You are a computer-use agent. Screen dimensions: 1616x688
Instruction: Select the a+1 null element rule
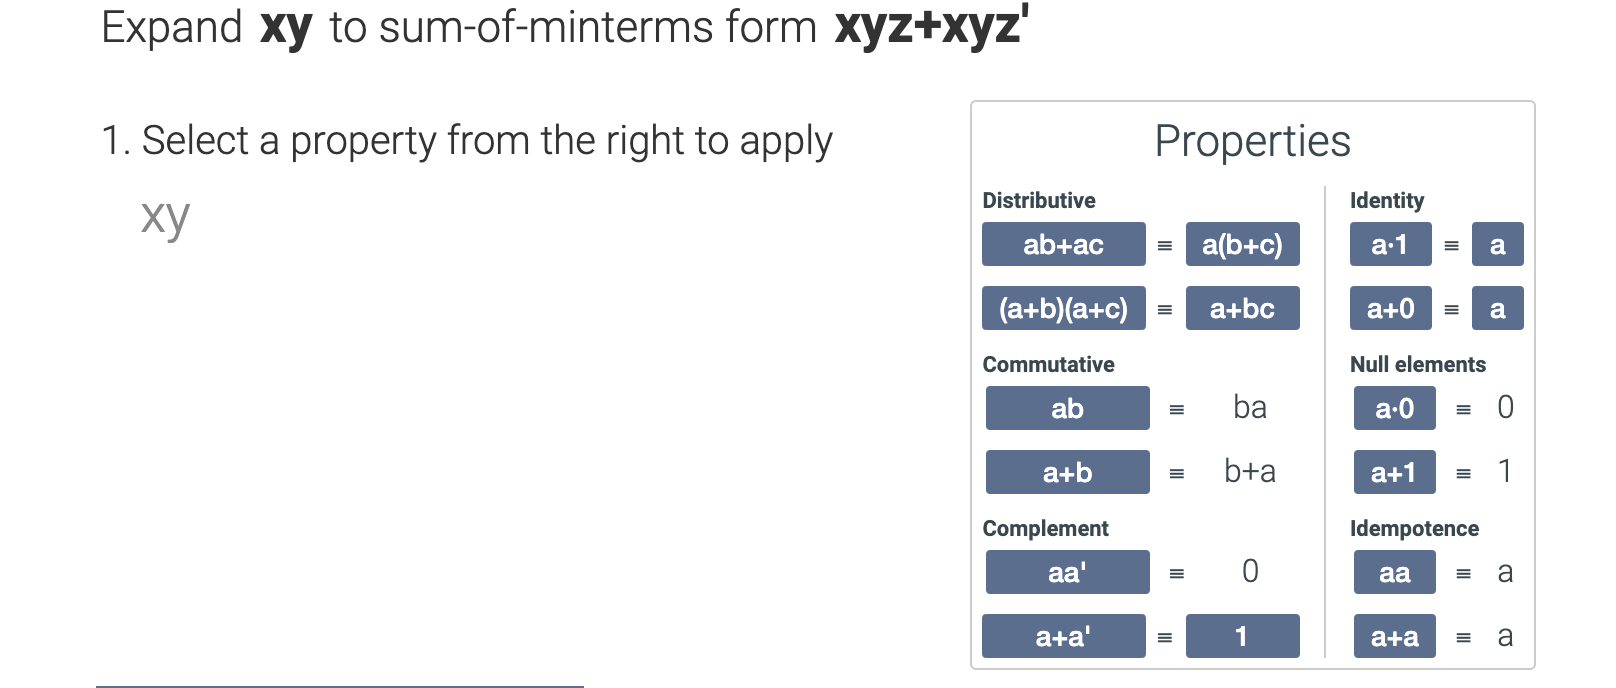point(1394,472)
